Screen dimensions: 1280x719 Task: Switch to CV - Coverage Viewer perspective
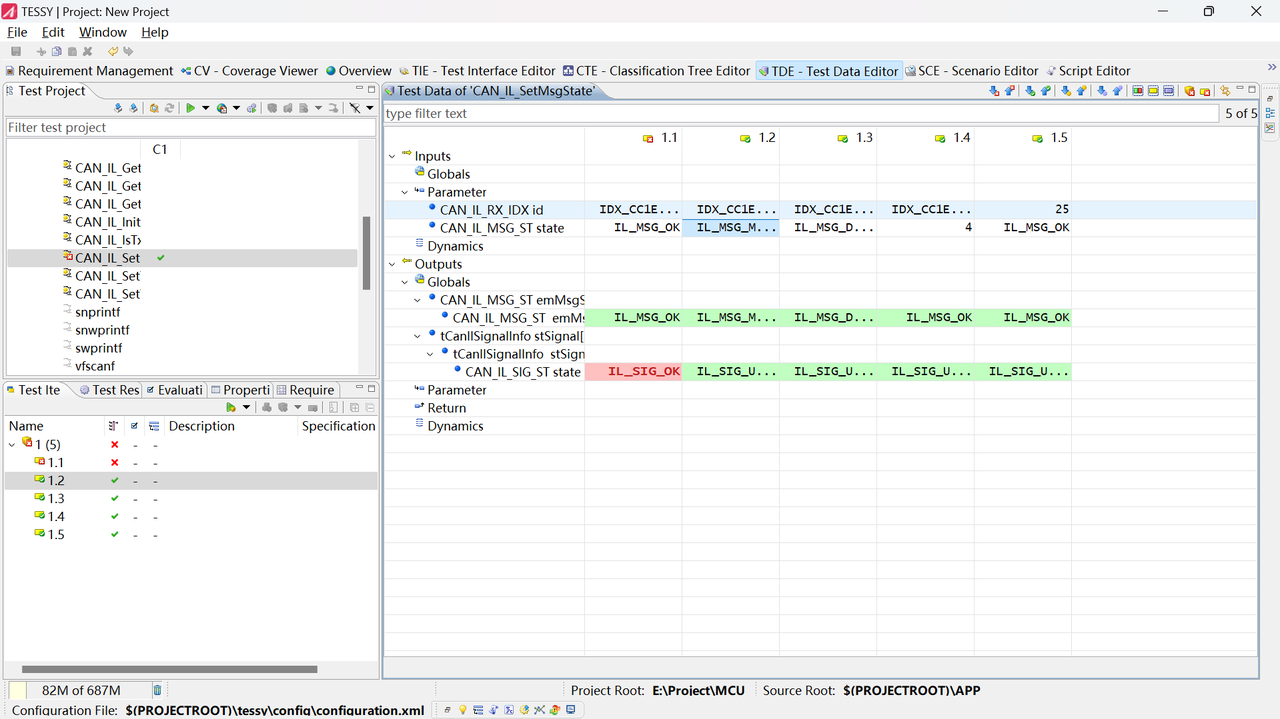point(249,71)
